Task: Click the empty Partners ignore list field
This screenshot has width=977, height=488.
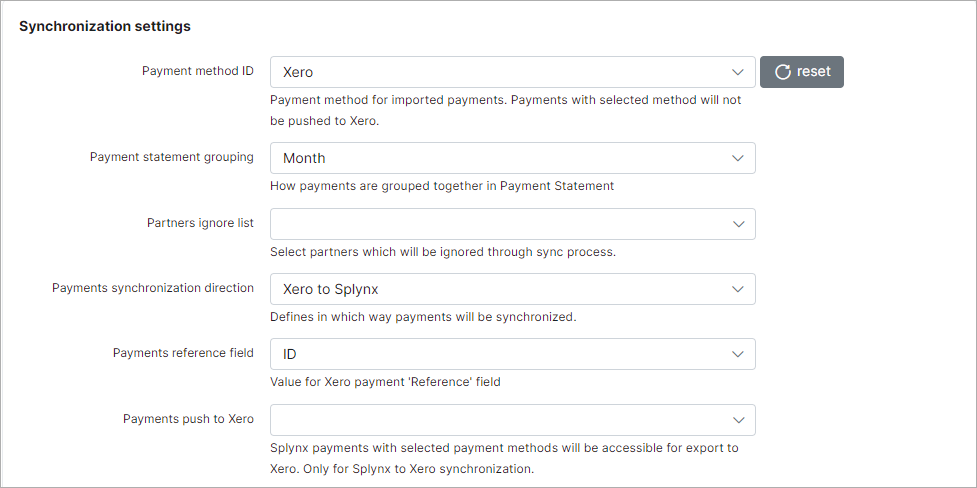Action: click(513, 224)
